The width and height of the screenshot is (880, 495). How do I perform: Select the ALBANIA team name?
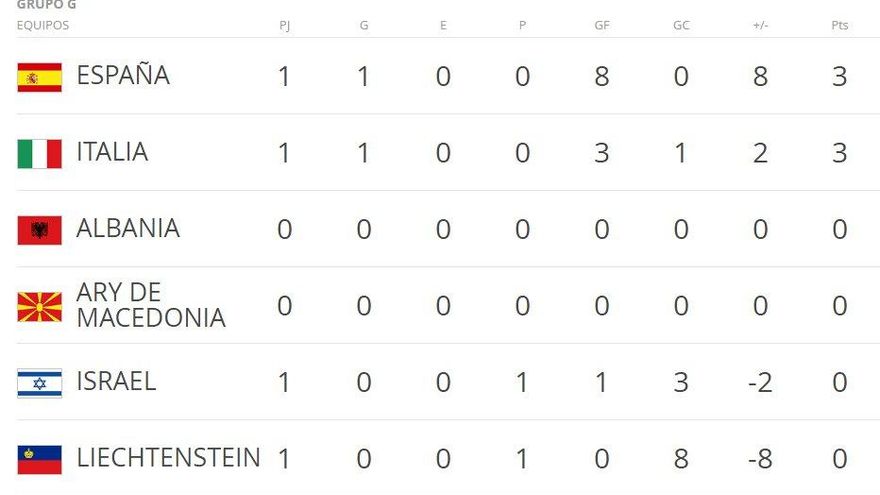coord(128,229)
